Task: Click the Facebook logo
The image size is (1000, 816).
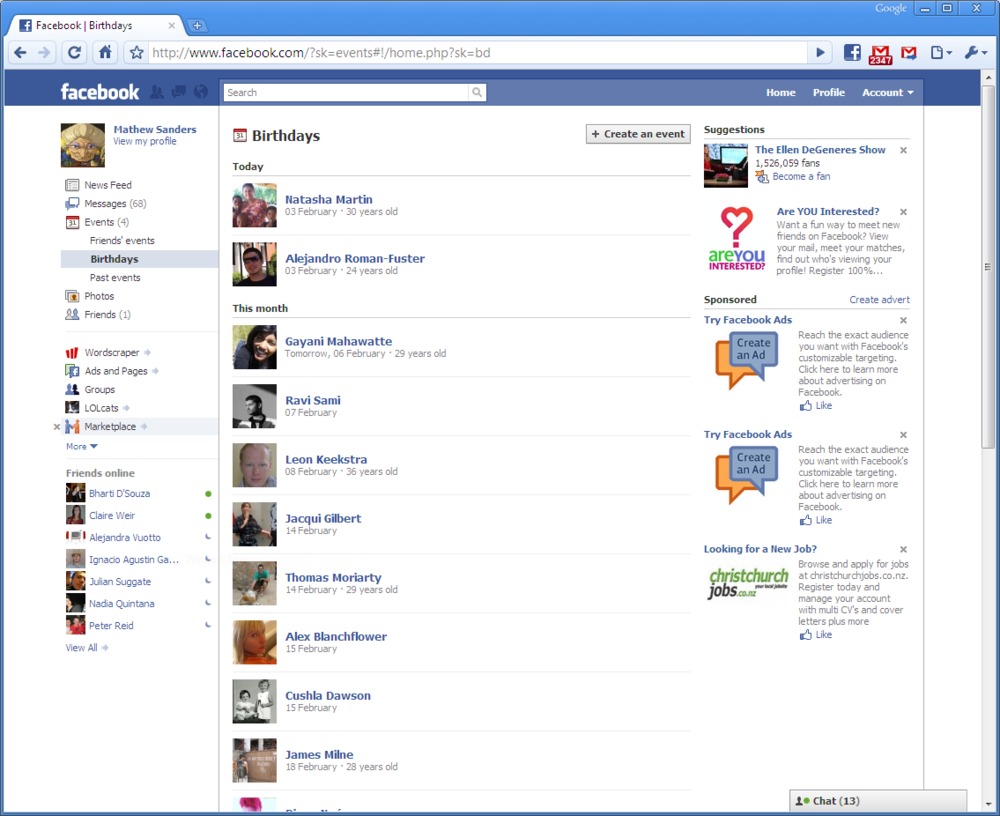Action: 99,92
